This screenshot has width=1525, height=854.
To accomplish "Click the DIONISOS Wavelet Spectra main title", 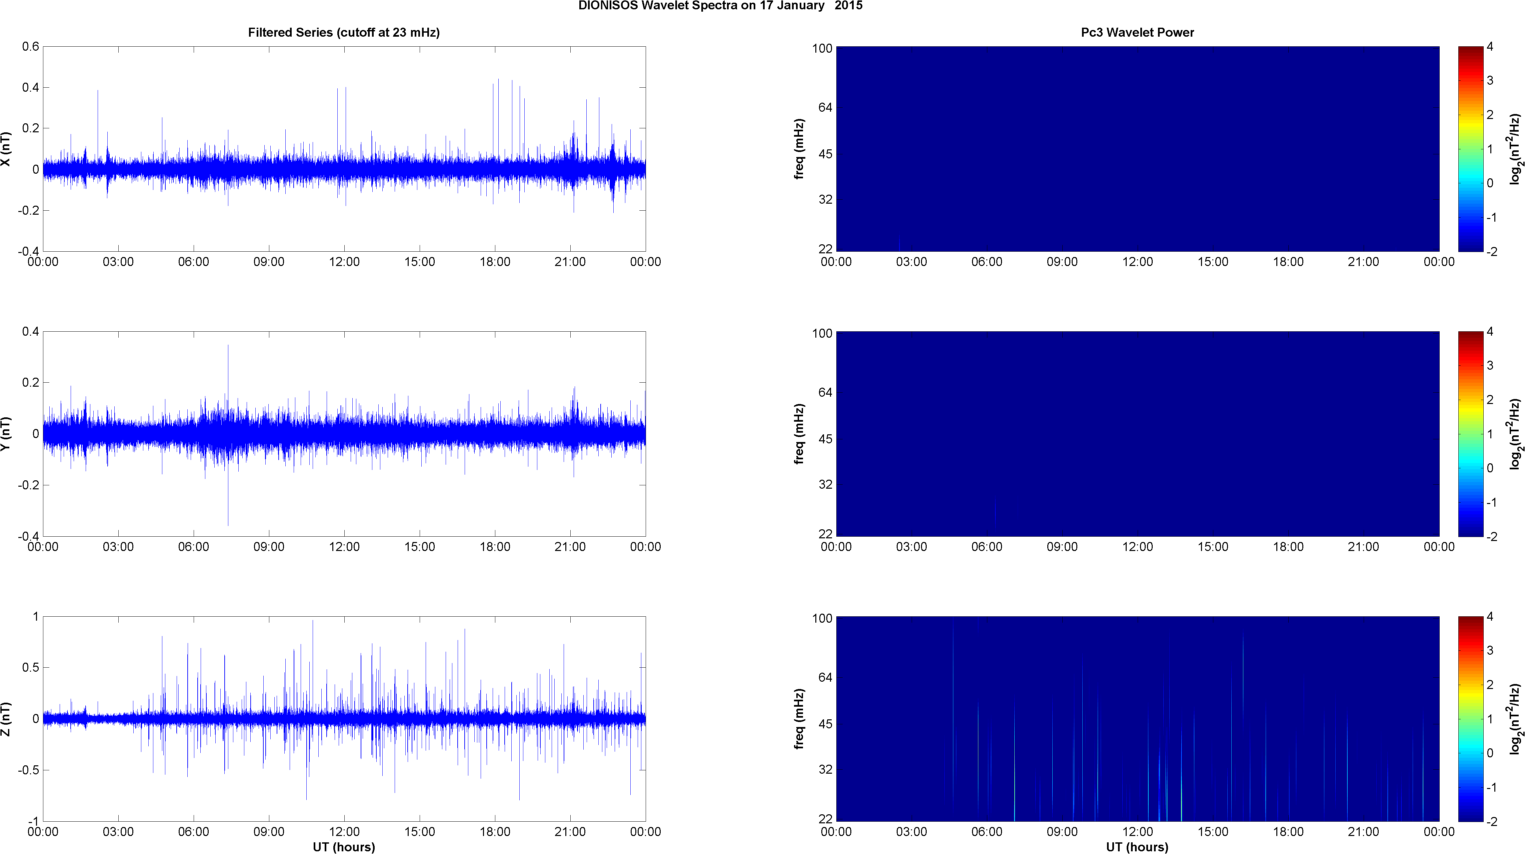I will (720, 6).
